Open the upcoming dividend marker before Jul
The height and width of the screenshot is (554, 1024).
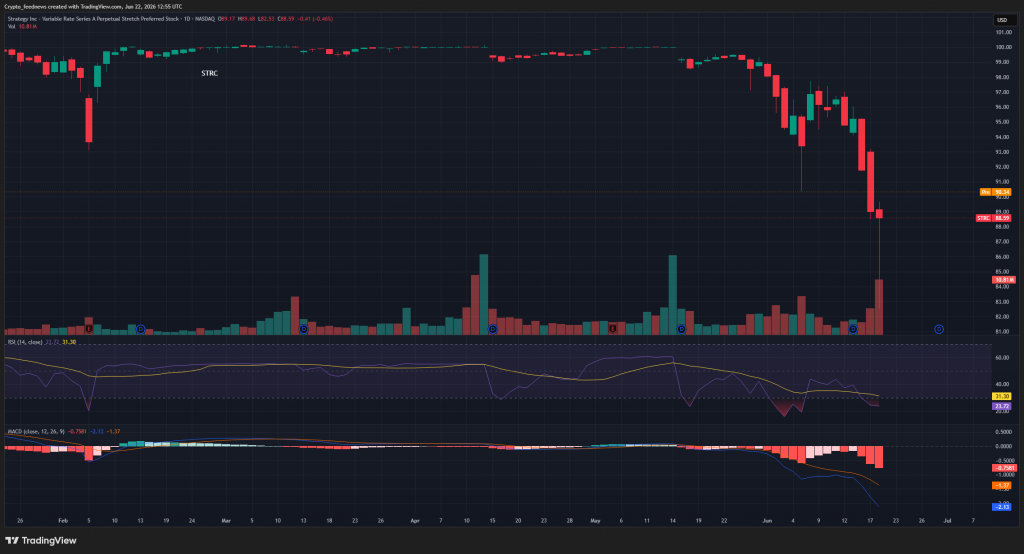938,329
